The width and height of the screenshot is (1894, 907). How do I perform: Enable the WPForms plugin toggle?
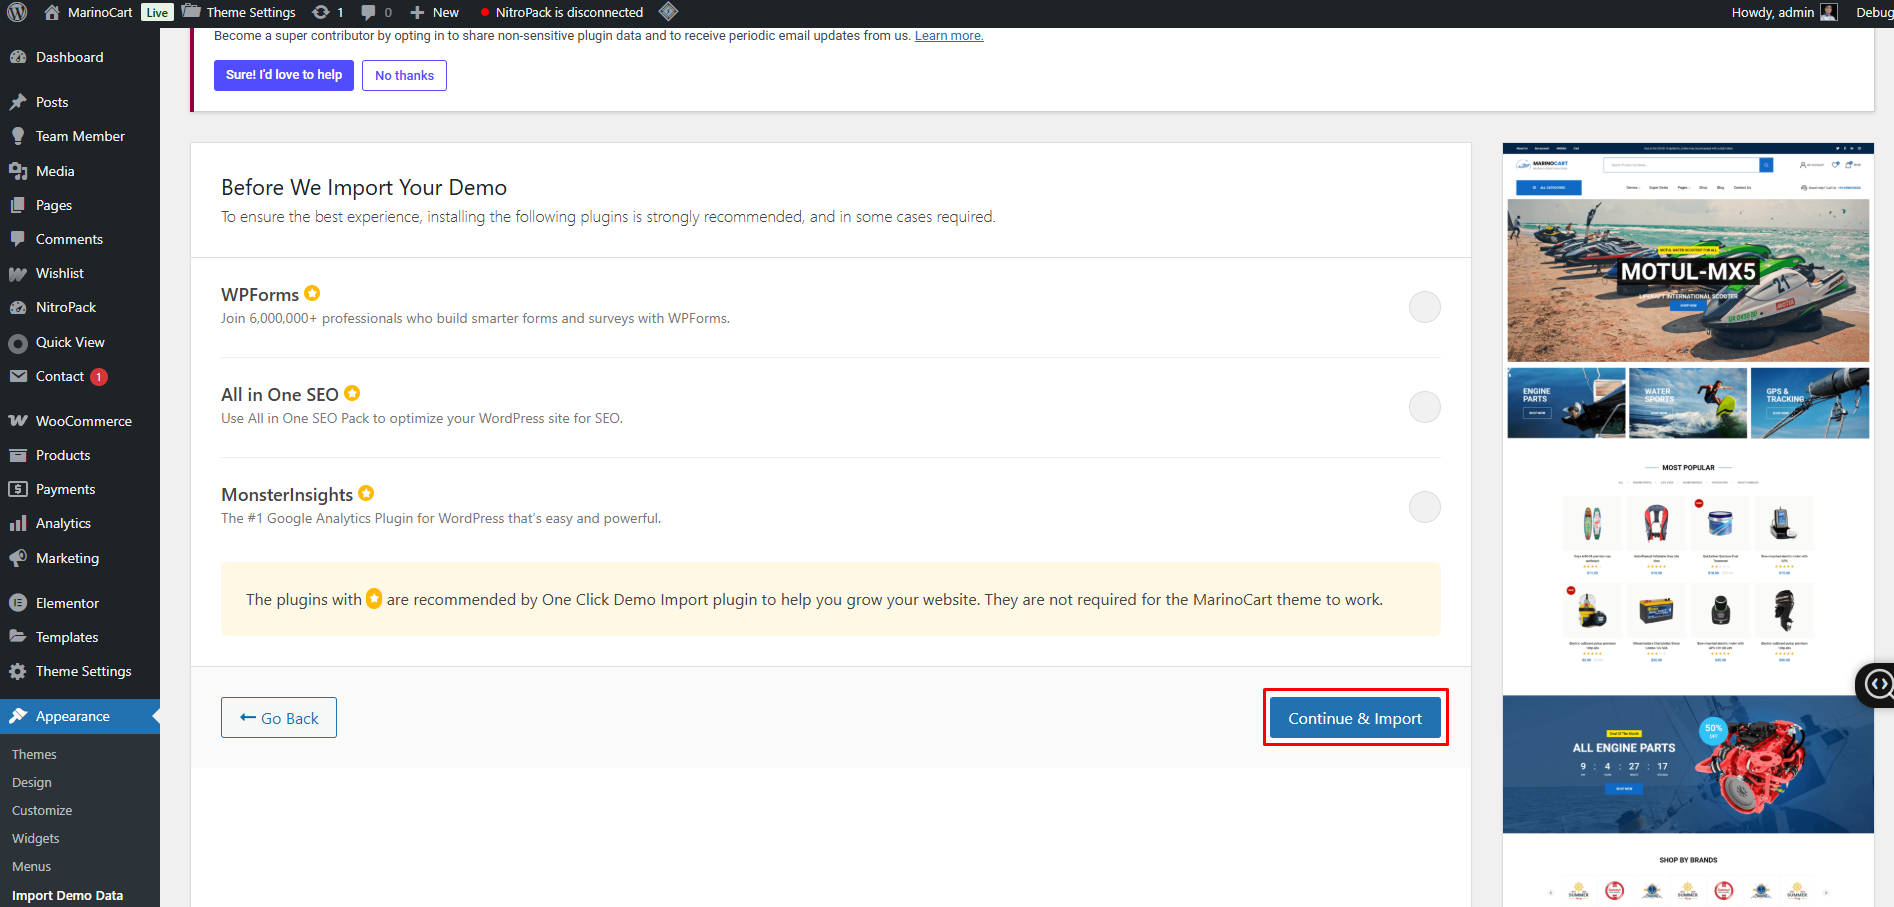pyautogui.click(x=1424, y=307)
